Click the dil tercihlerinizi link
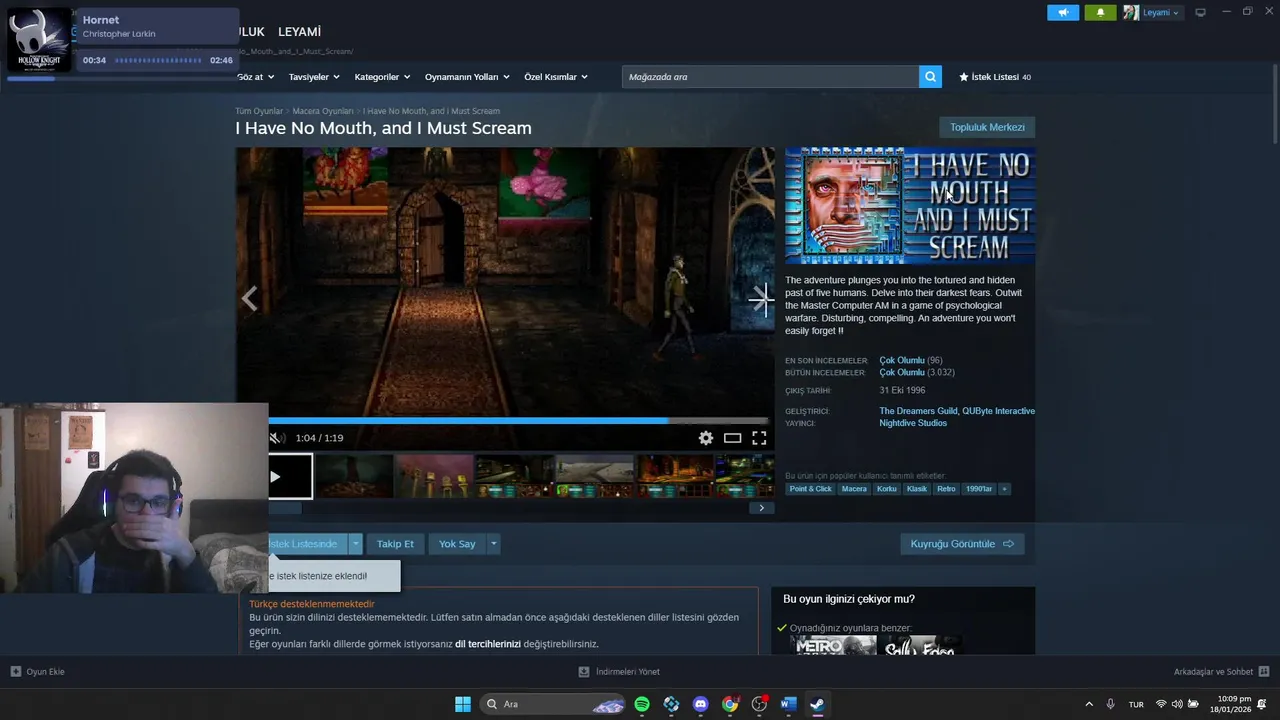 488,644
